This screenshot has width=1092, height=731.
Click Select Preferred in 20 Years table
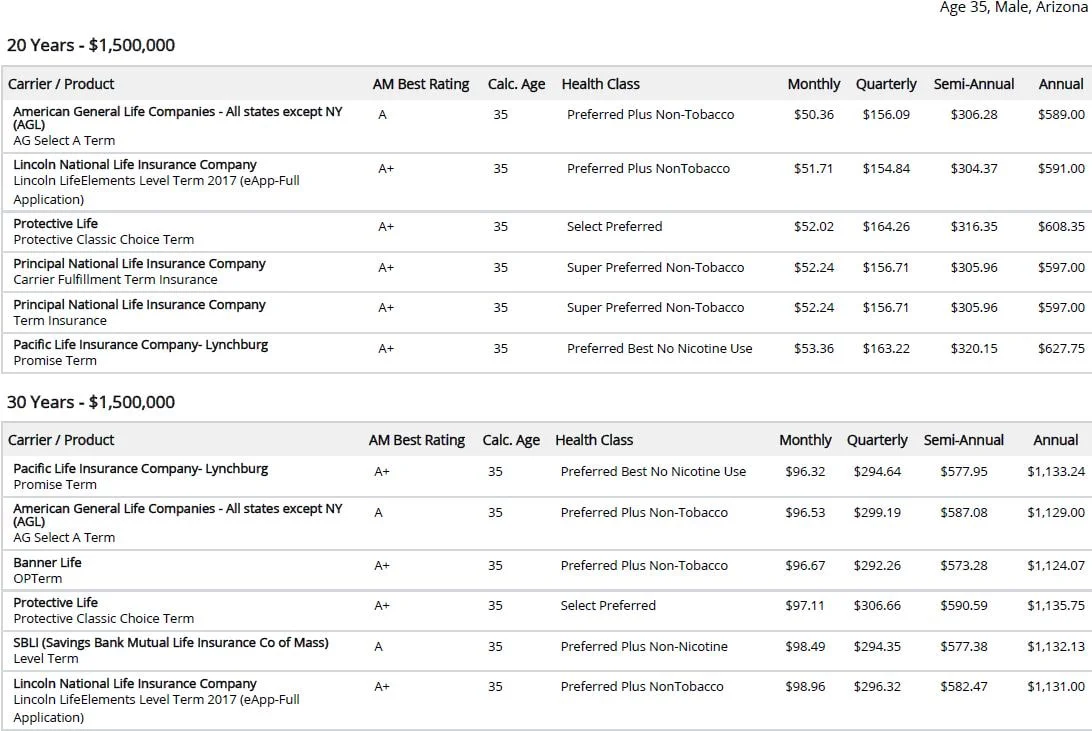click(614, 226)
